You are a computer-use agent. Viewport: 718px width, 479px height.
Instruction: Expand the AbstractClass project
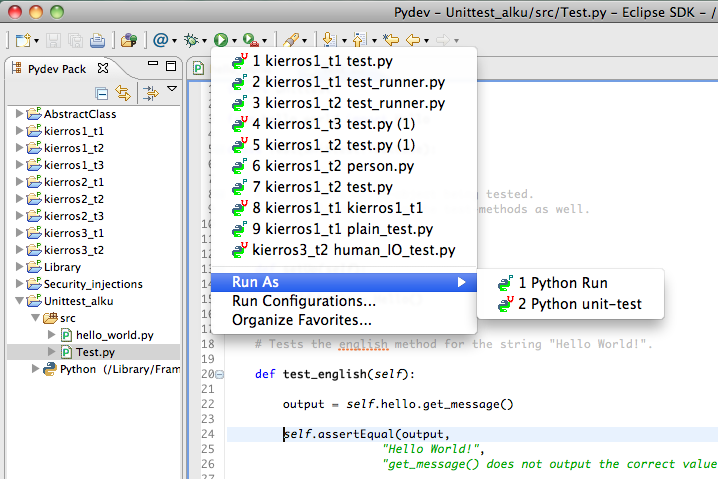19,113
